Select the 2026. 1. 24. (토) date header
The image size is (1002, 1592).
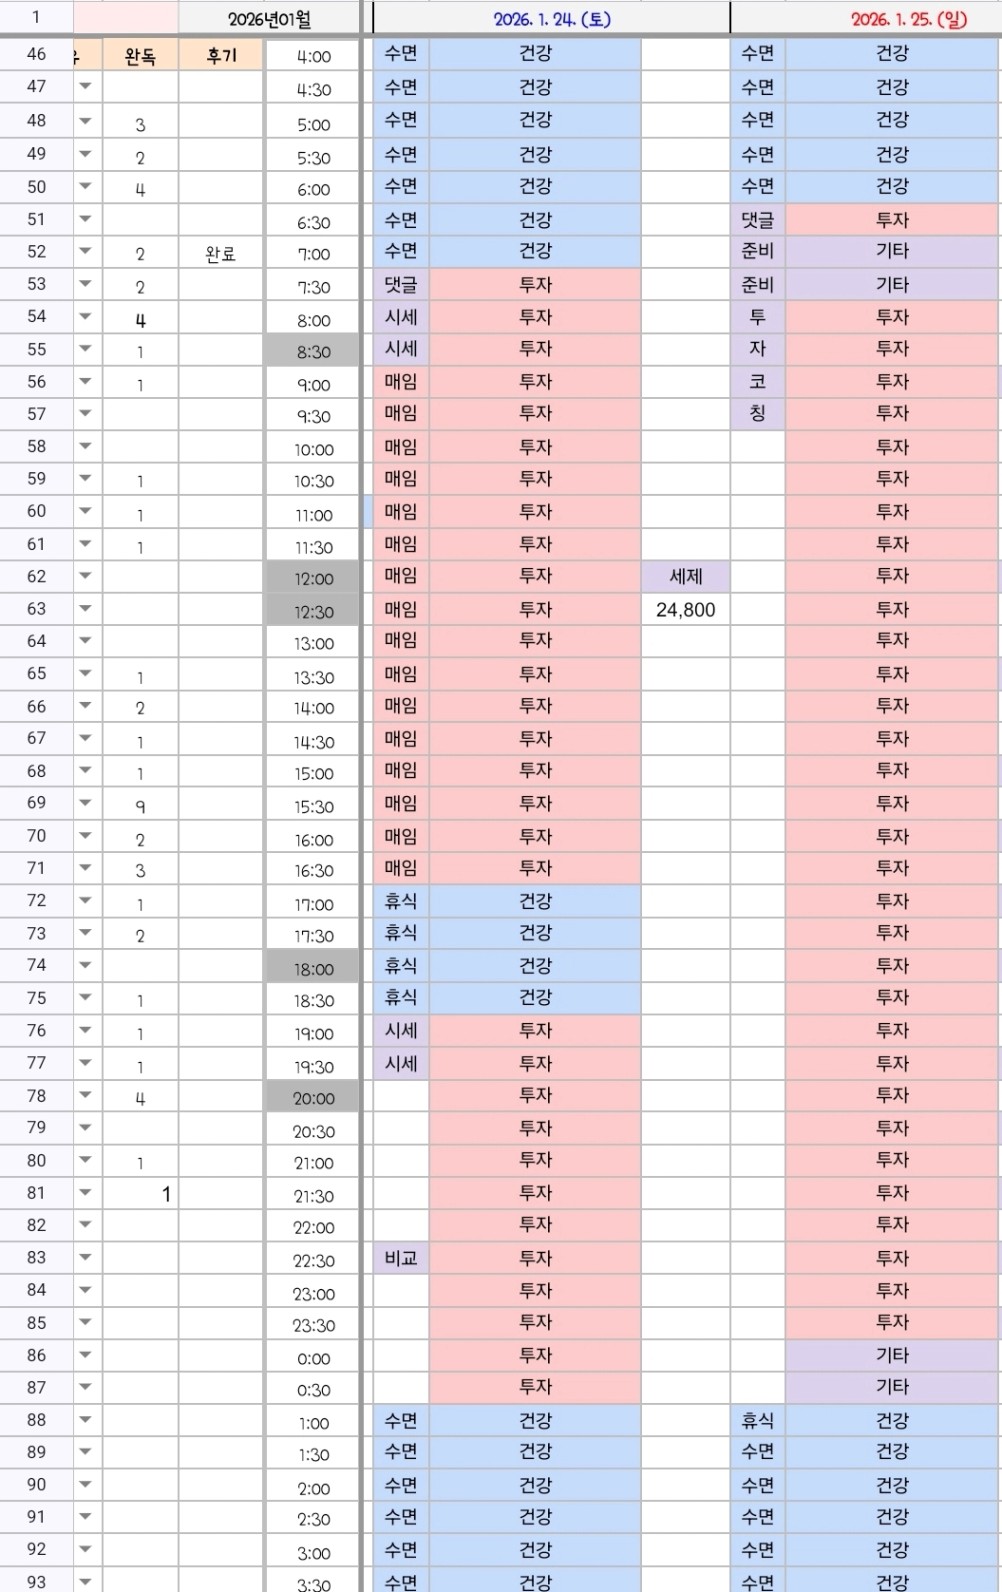(x=551, y=18)
